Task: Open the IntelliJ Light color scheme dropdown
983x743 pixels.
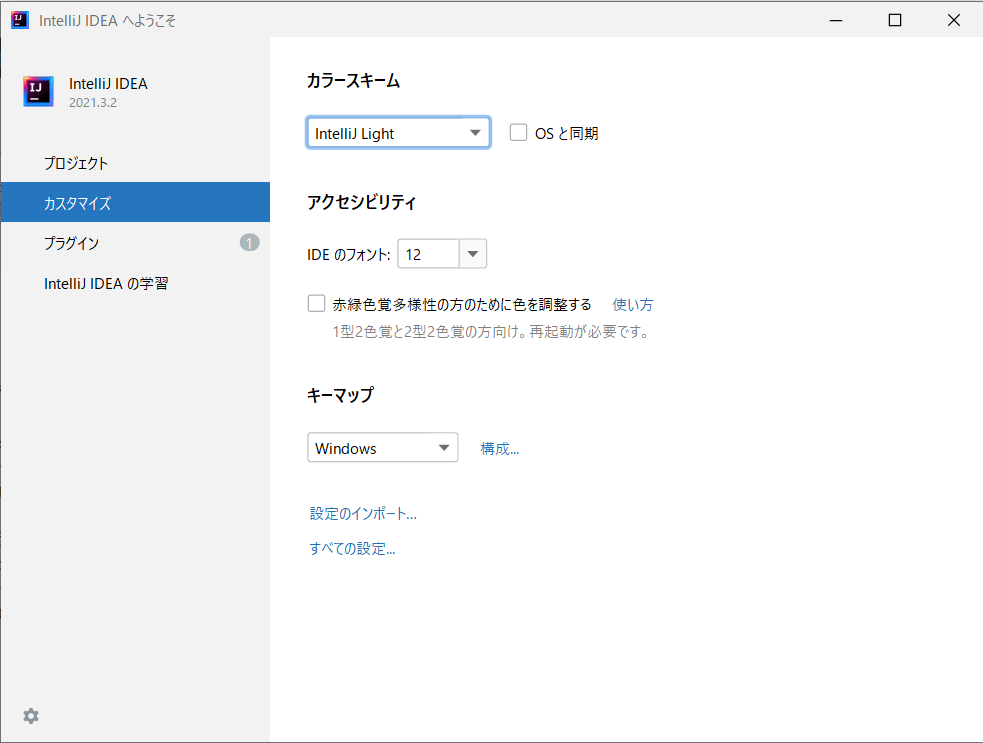Action: point(398,133)
